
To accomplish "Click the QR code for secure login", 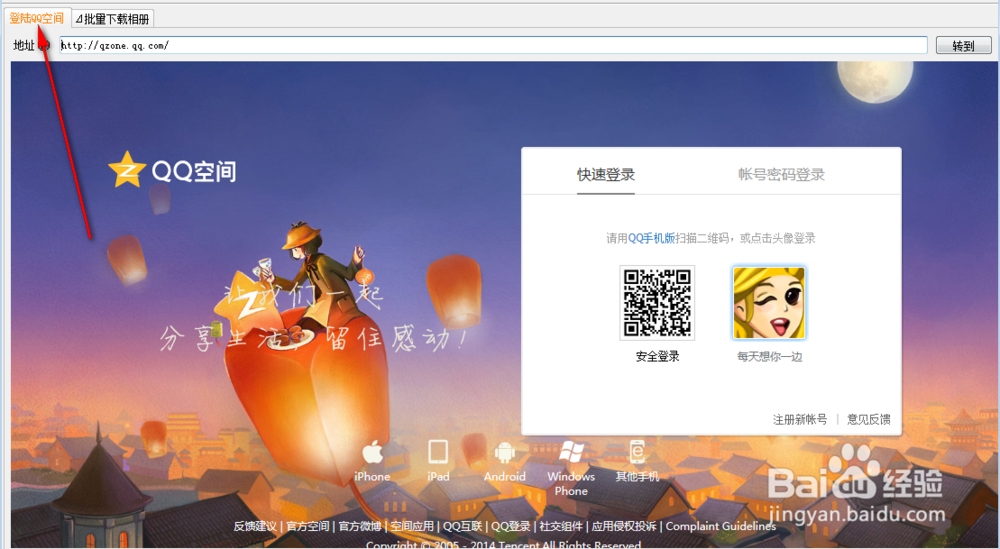I will (x=657, y=303).
